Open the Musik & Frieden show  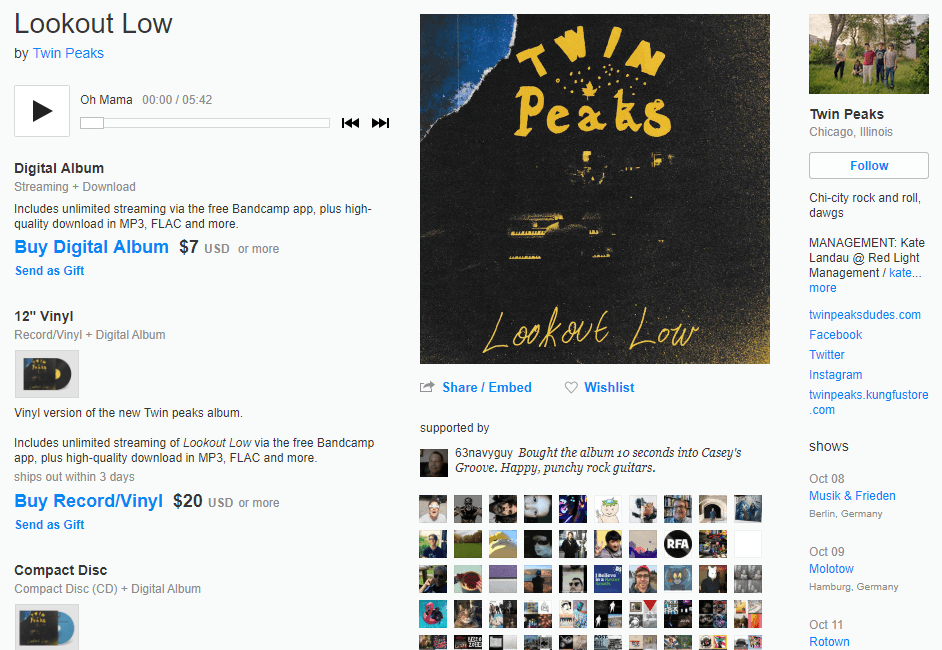click(852, 496)
